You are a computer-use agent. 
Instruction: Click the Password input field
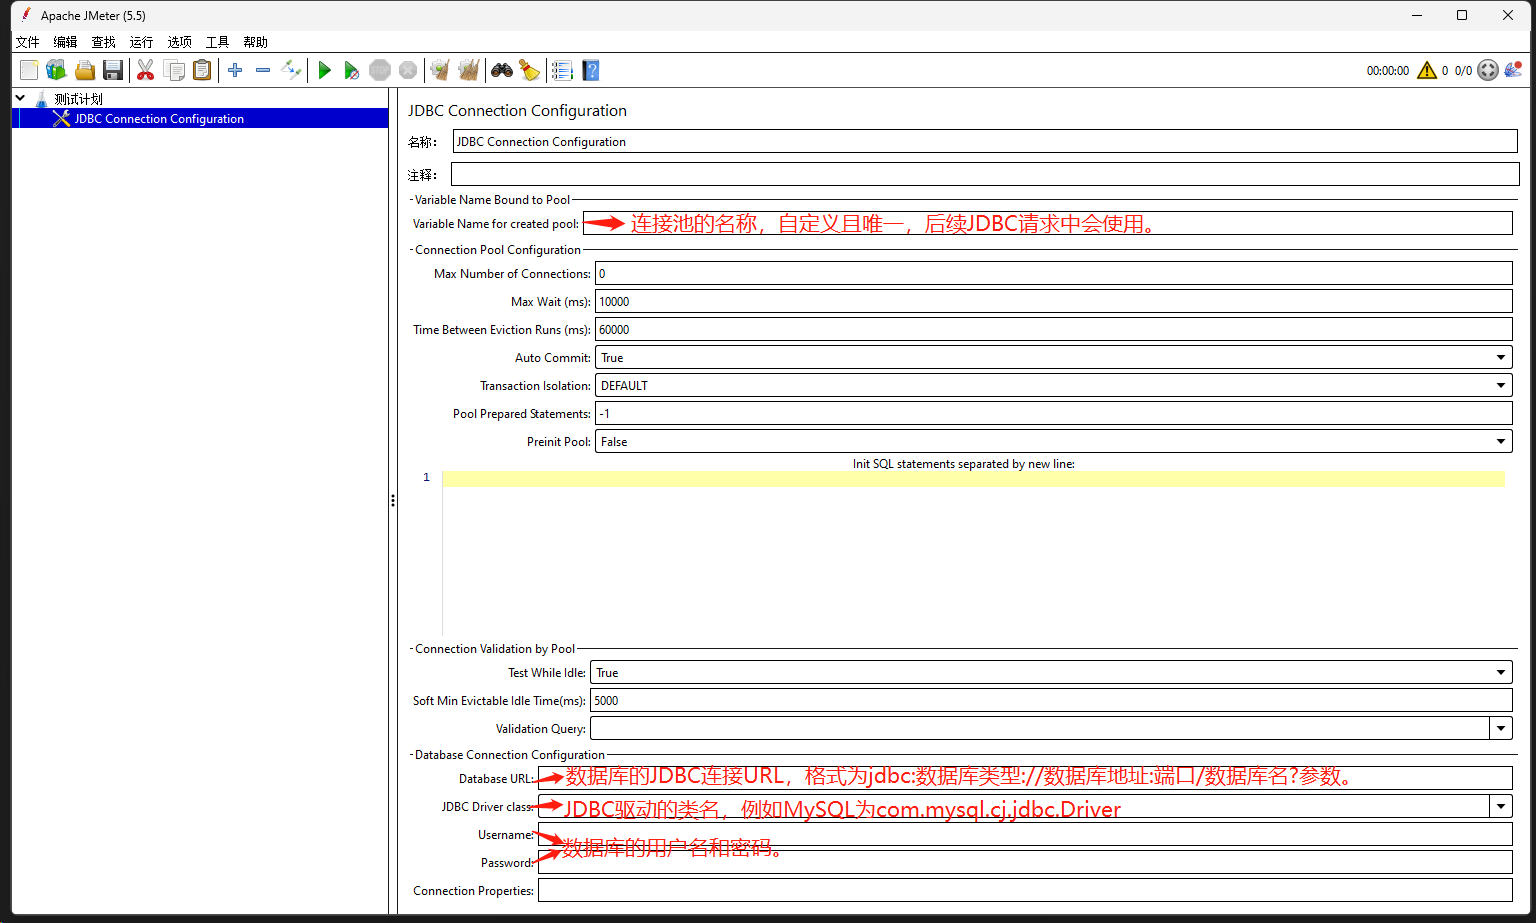1025,862
